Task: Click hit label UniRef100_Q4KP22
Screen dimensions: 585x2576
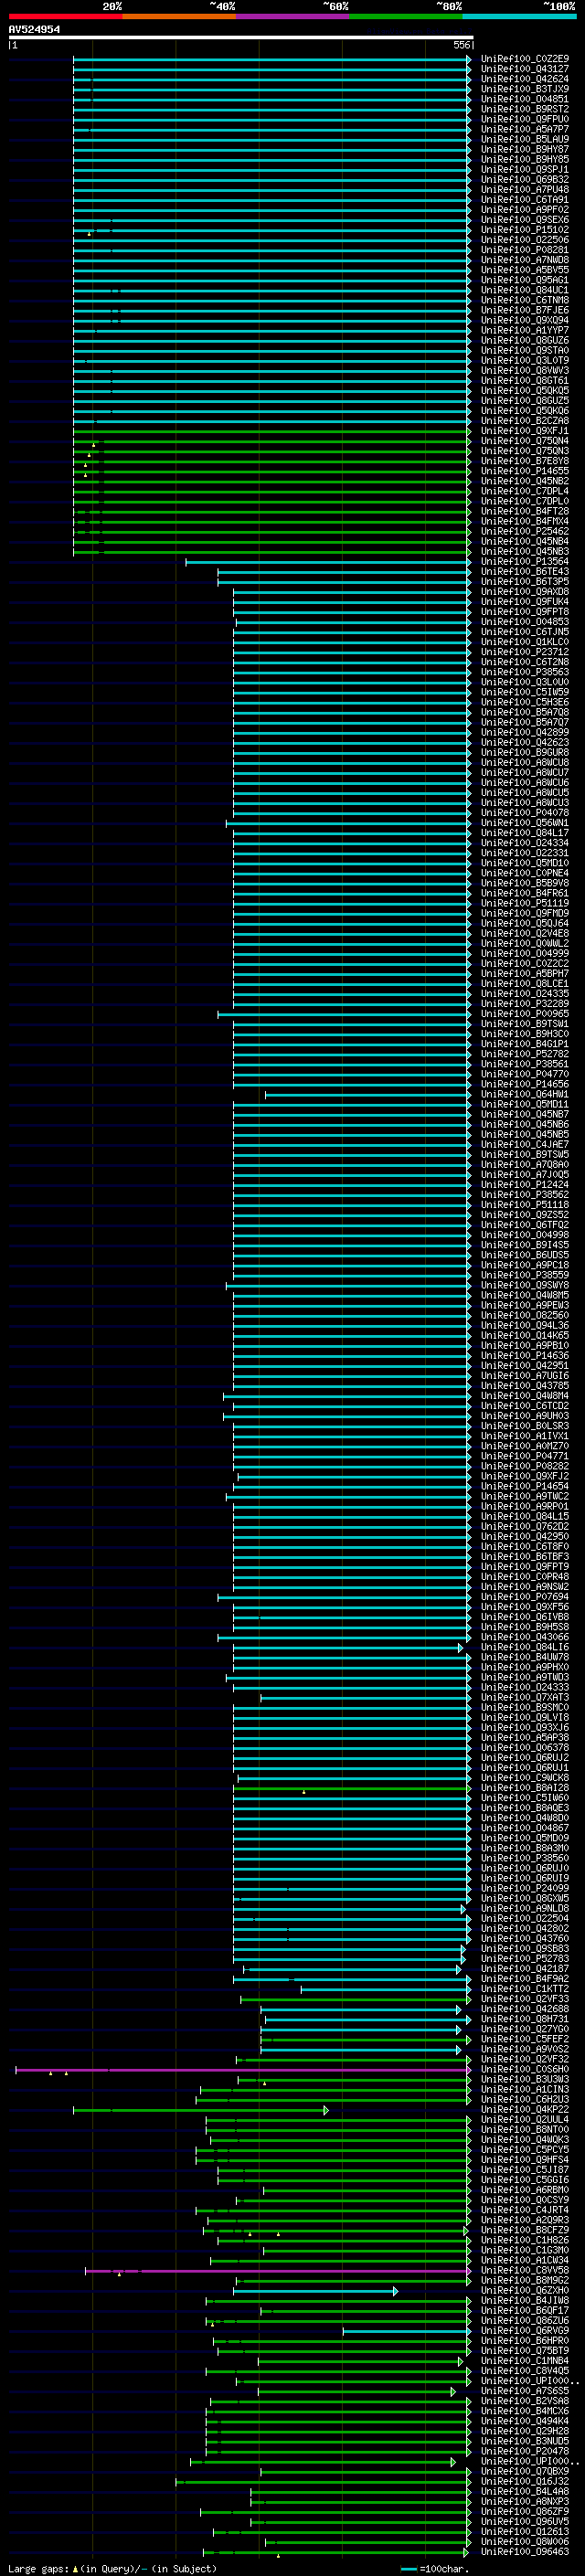Action: point(524,2109)
